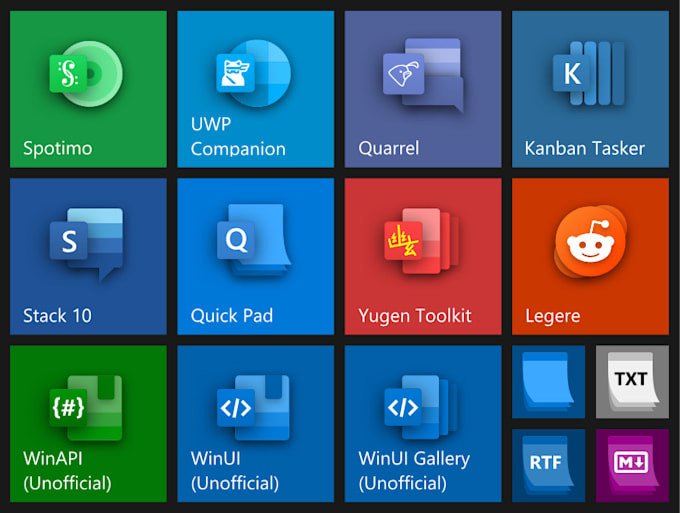Open WinAPI (Unofficial) tile
The width and height of the screenshot is (680, 513).
(x=88, y=424)
